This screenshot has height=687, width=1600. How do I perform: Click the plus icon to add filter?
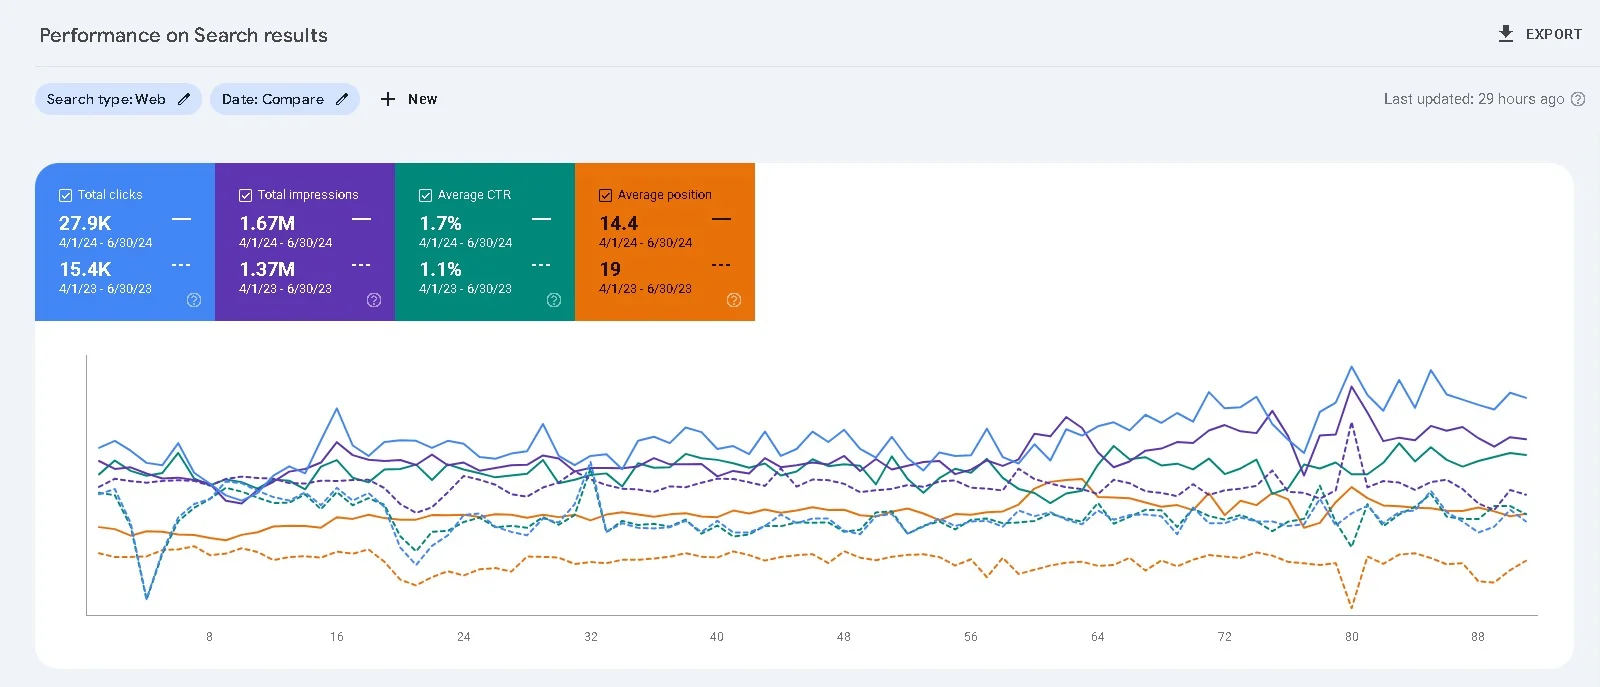(388, 99)
